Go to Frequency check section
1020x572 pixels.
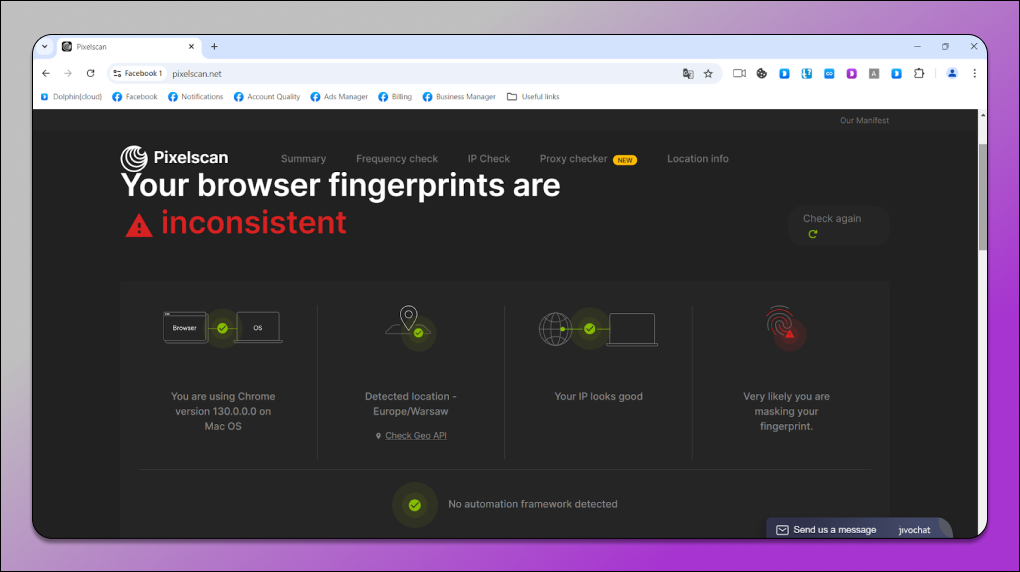pos(397,159)
